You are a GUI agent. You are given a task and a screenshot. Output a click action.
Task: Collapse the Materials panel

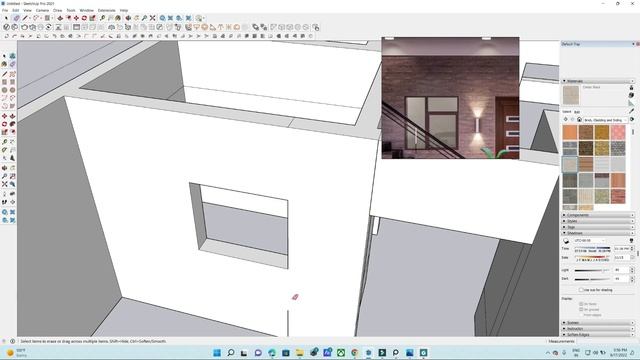point(597,81)
